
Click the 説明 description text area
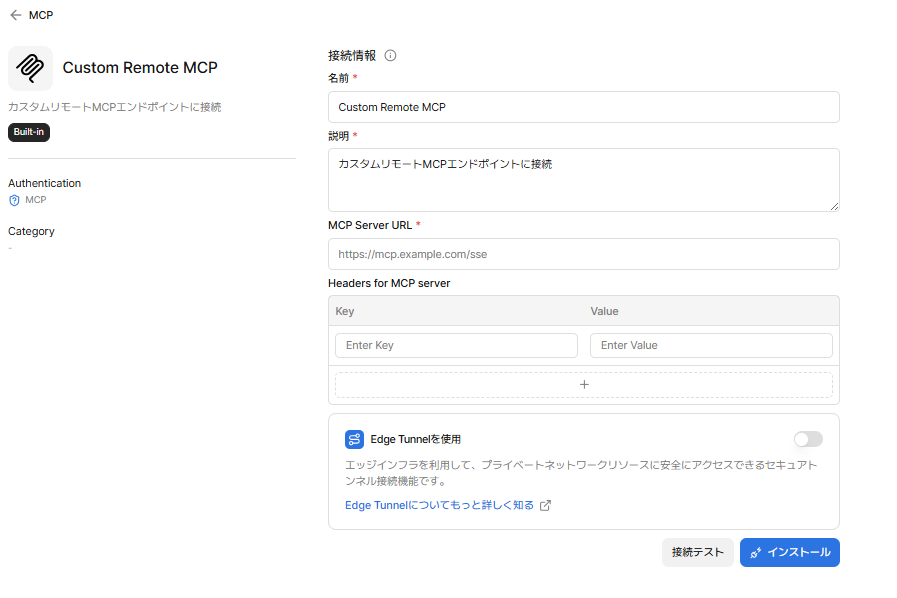[584, 180]
